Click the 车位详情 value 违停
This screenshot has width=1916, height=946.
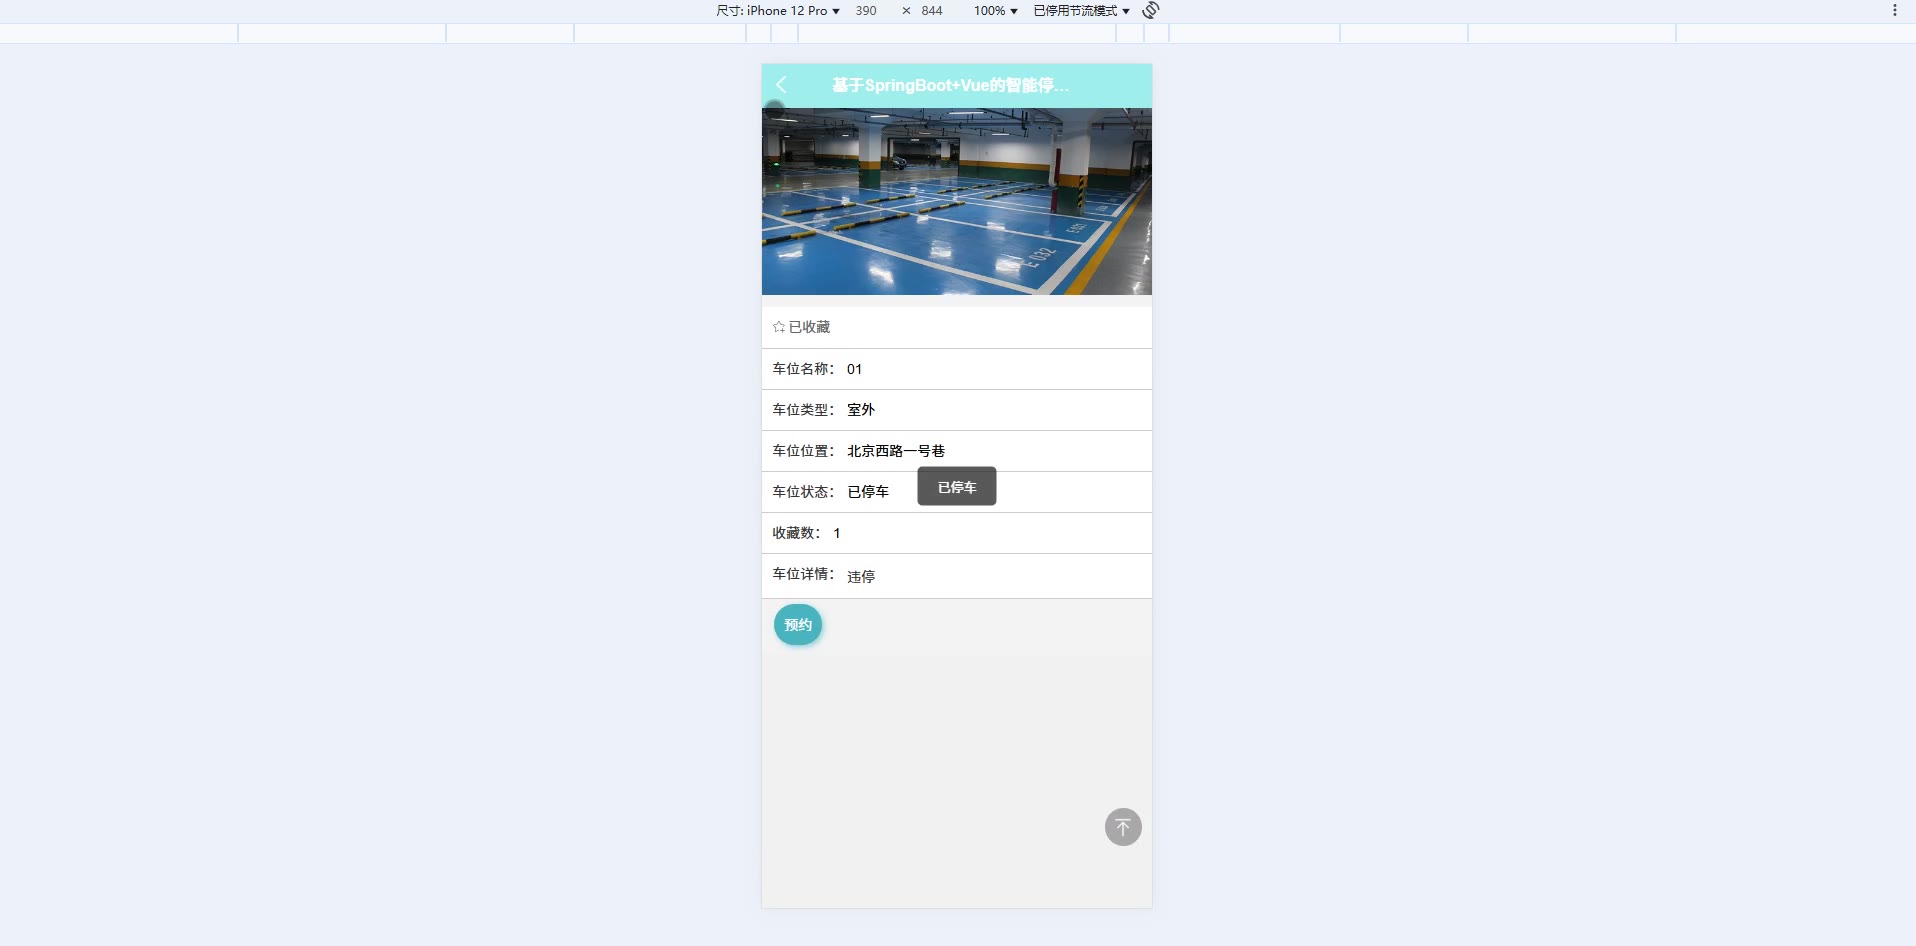(861, 577)
